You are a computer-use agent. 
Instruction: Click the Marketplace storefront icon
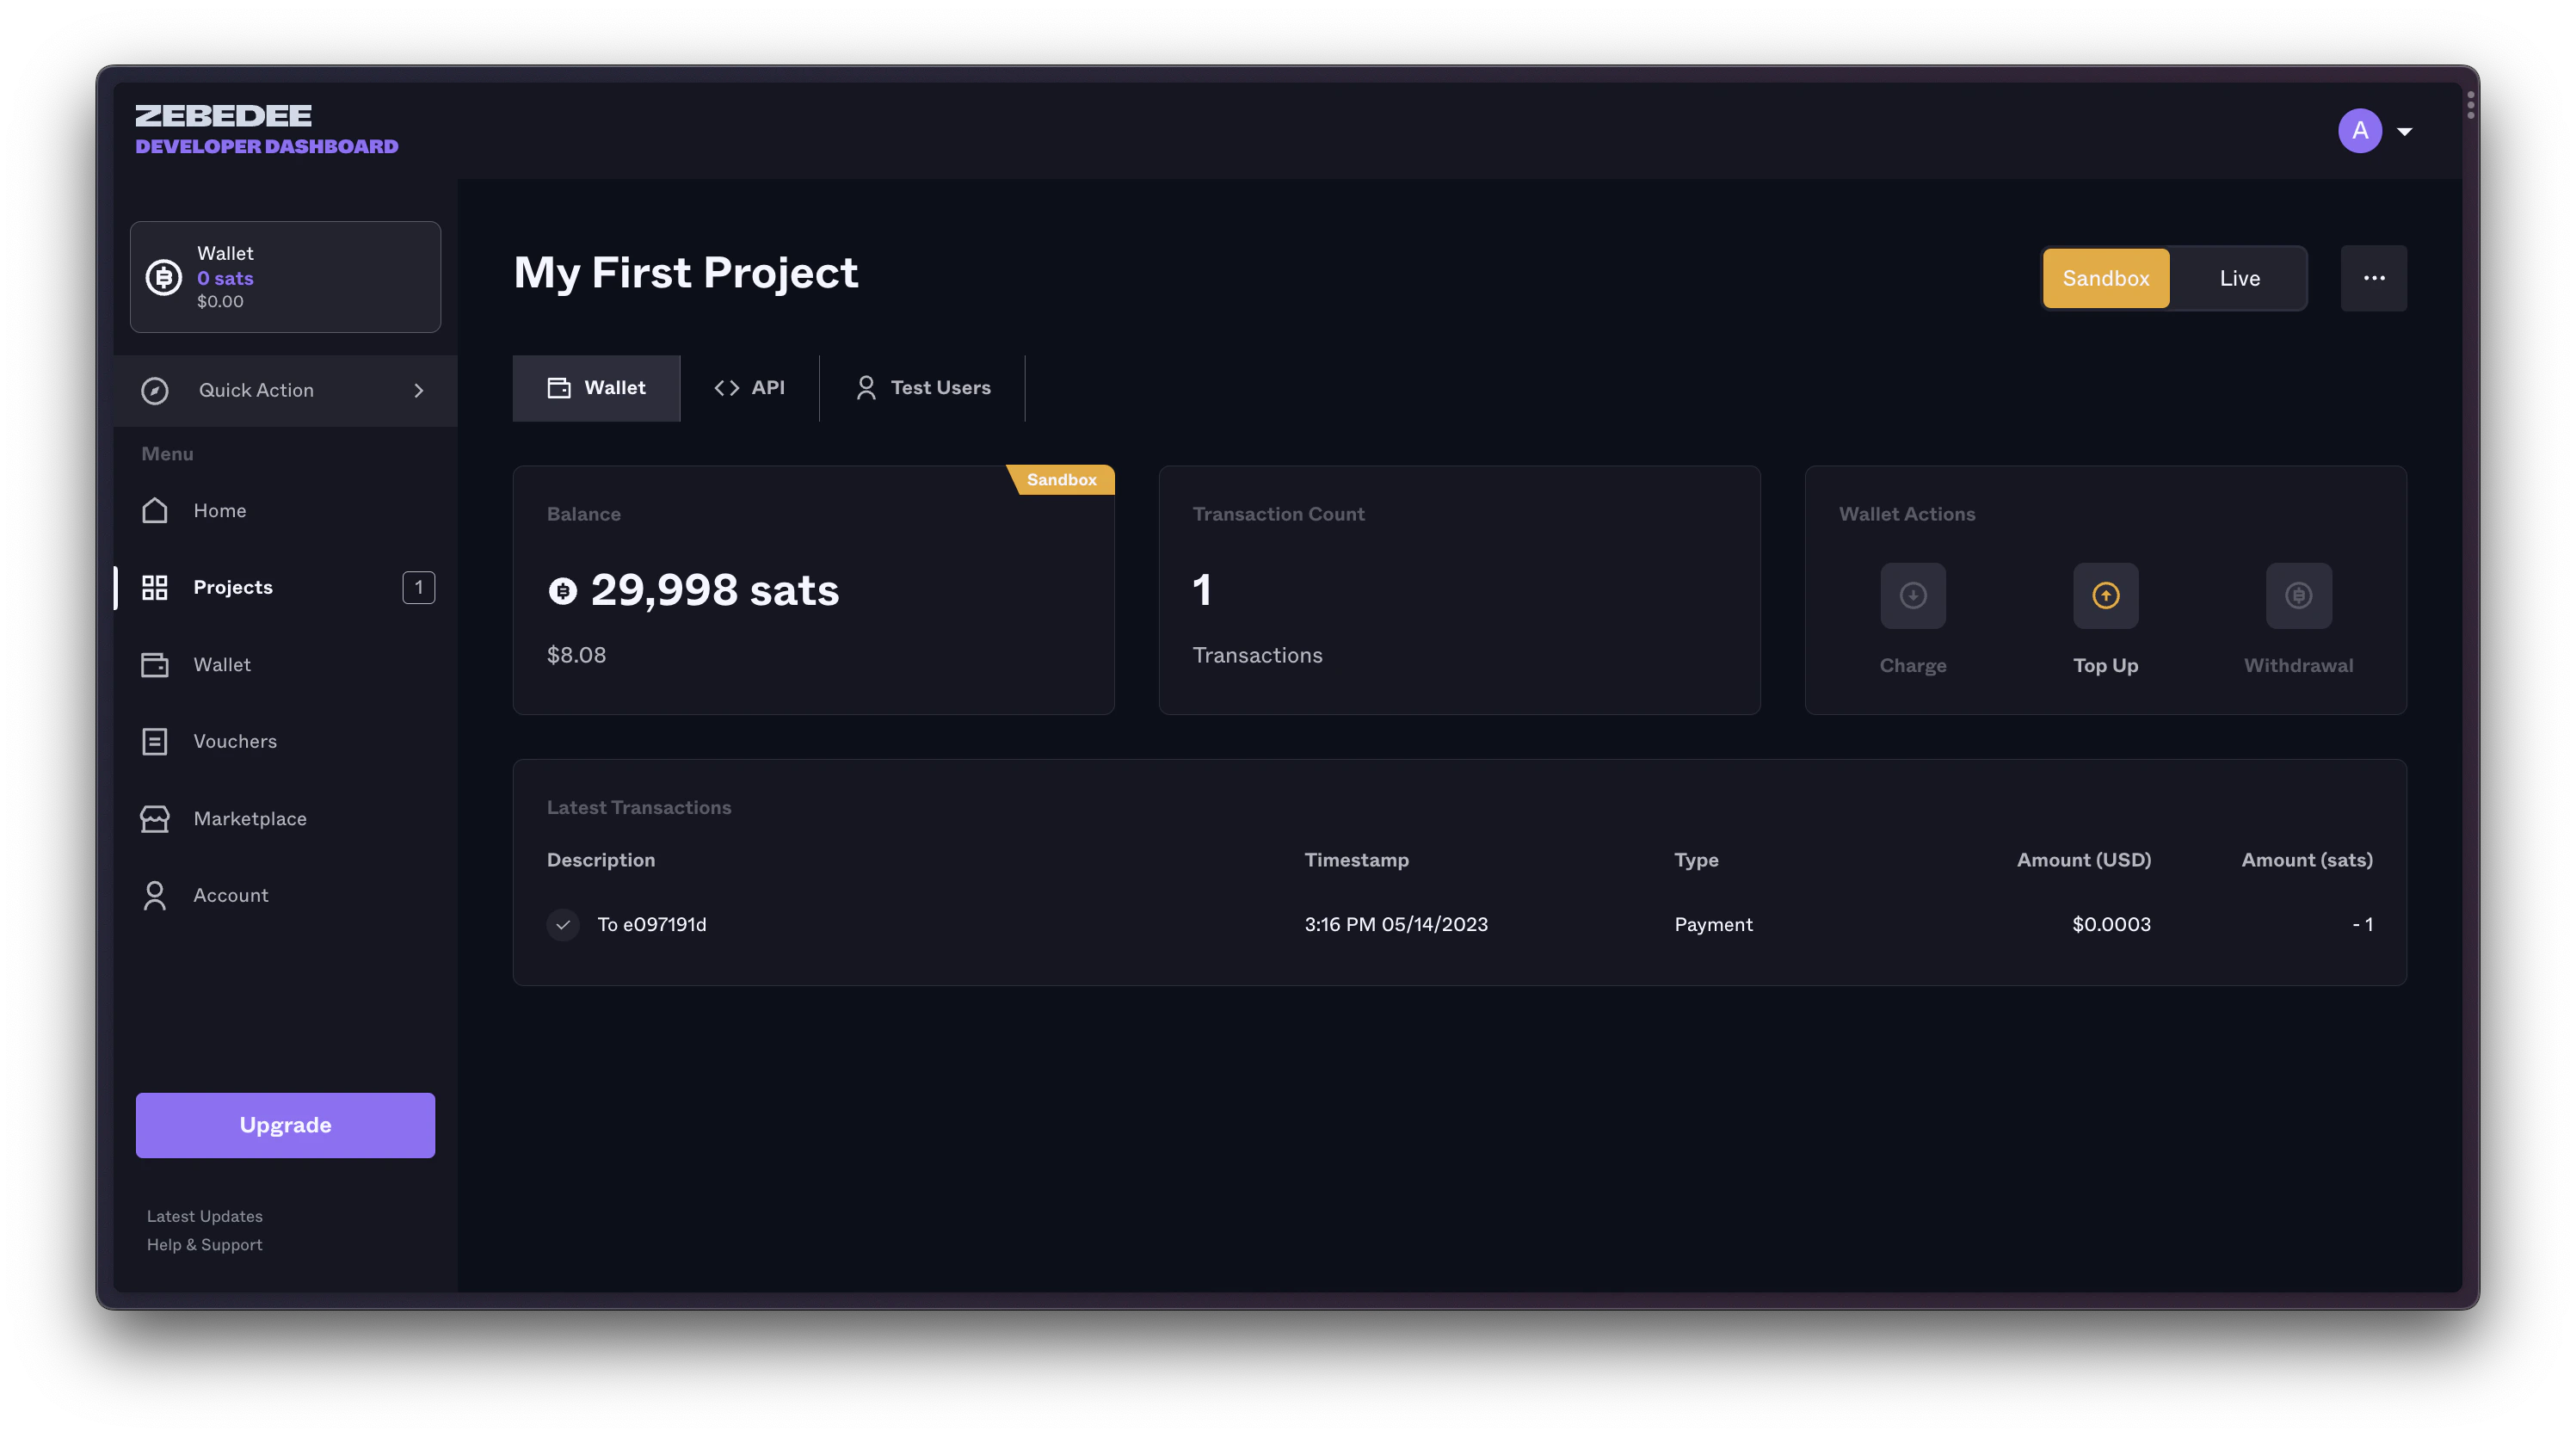(x=155, y=818)
